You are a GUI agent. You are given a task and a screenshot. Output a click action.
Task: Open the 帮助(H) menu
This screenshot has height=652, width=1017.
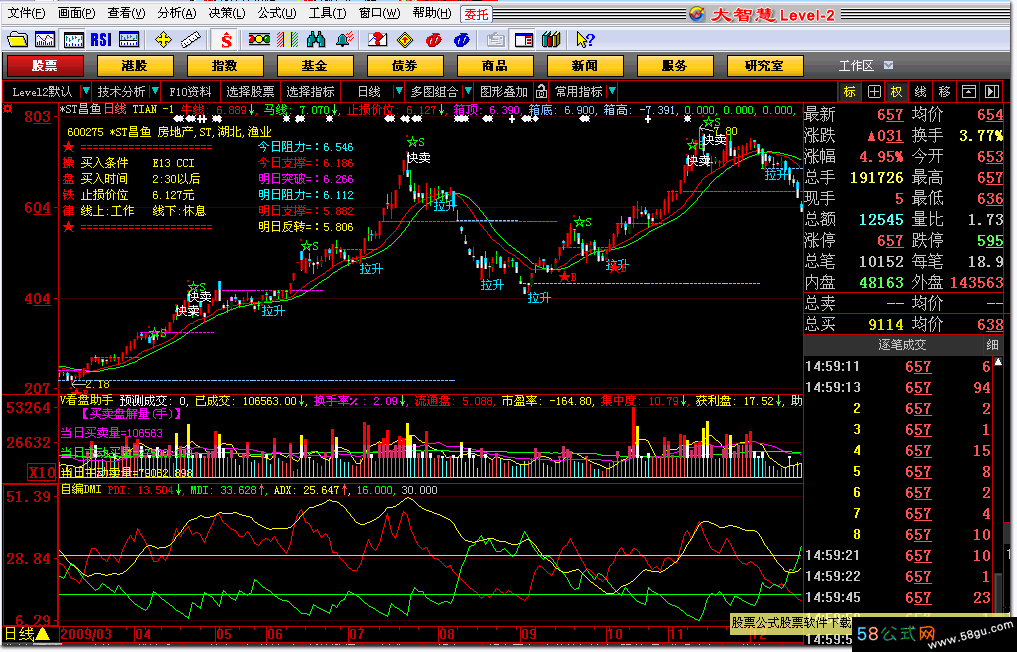point(431,13)
